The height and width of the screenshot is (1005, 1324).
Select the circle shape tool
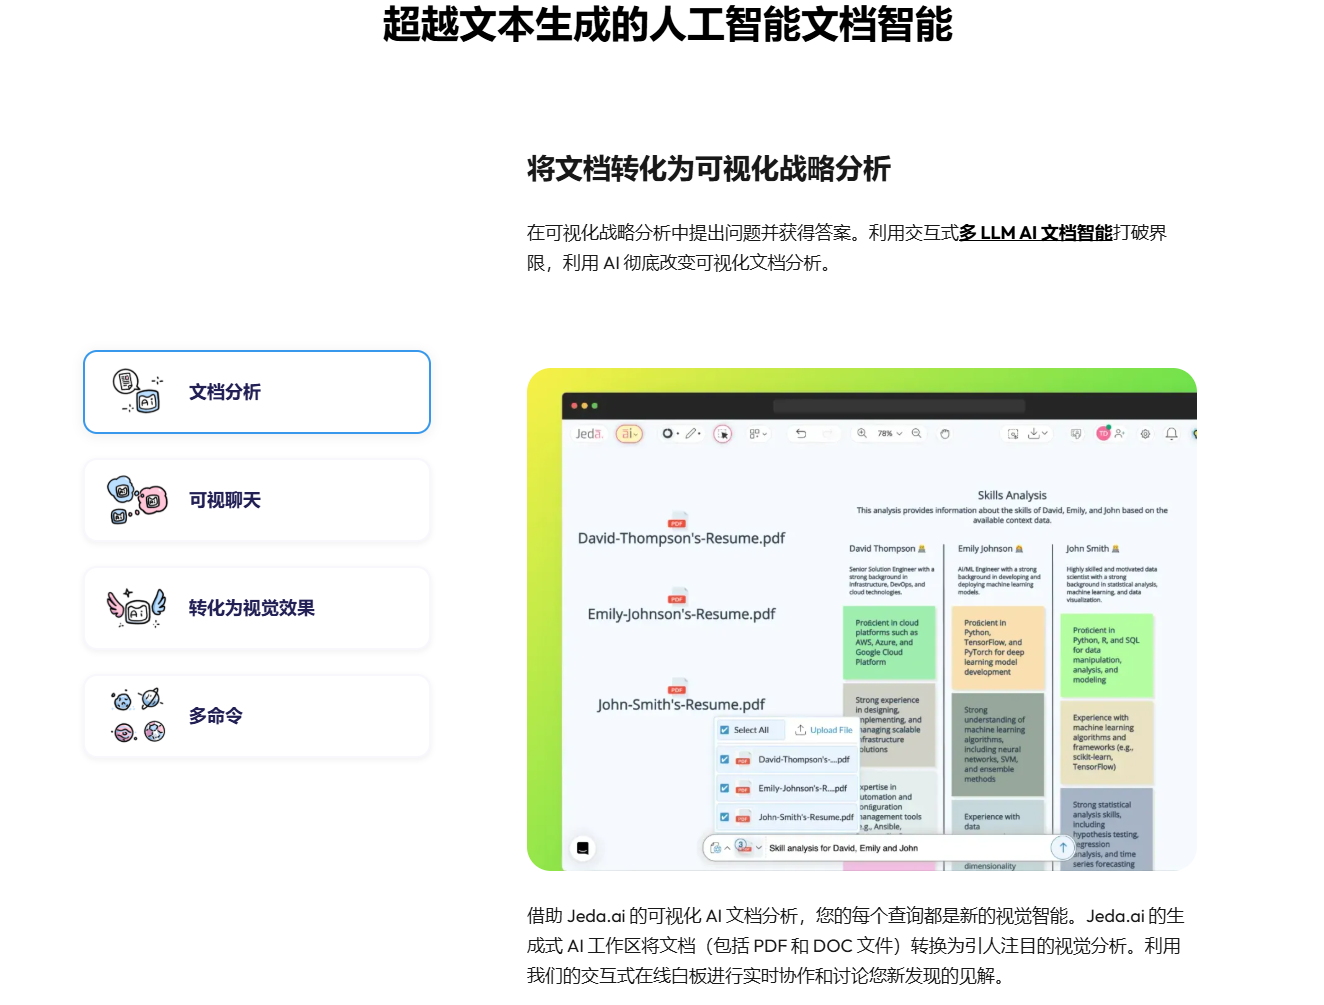point(668,434)
